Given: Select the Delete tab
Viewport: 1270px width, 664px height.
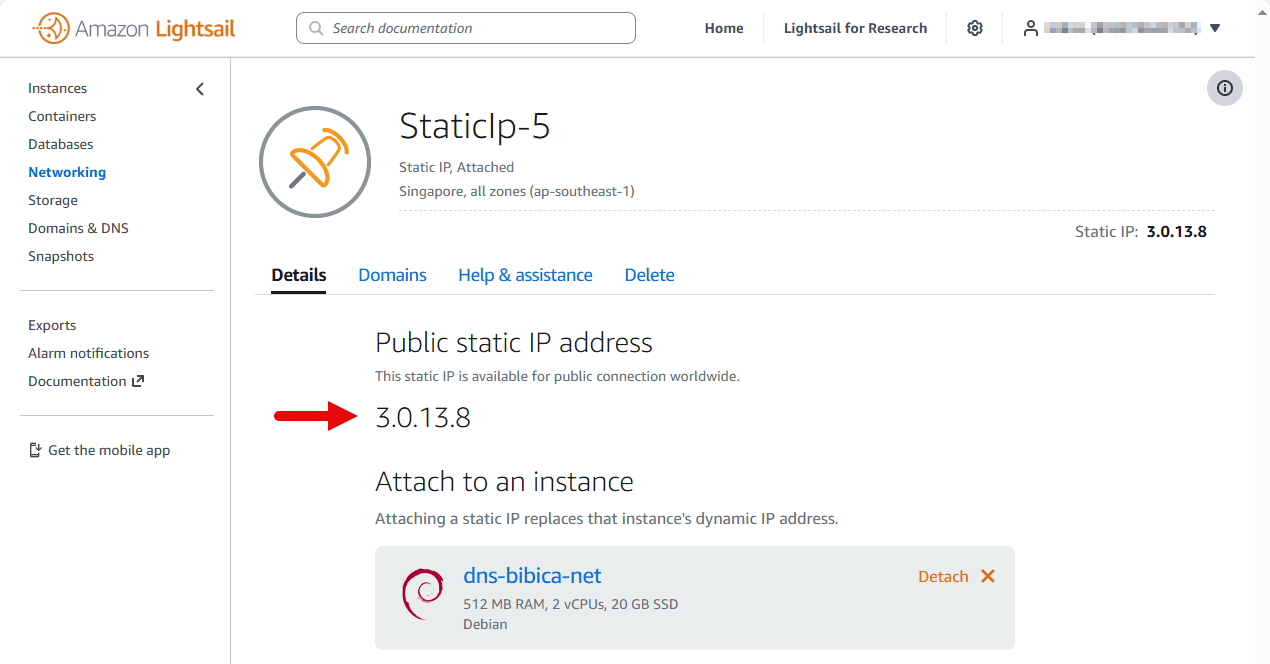Looking at the screenshot, I should tap(649, 275).
